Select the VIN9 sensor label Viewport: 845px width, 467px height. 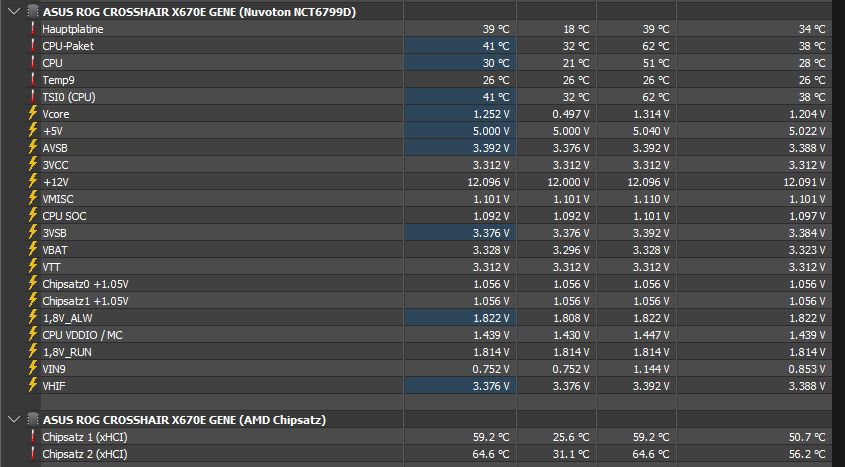[x=54, y=369]
